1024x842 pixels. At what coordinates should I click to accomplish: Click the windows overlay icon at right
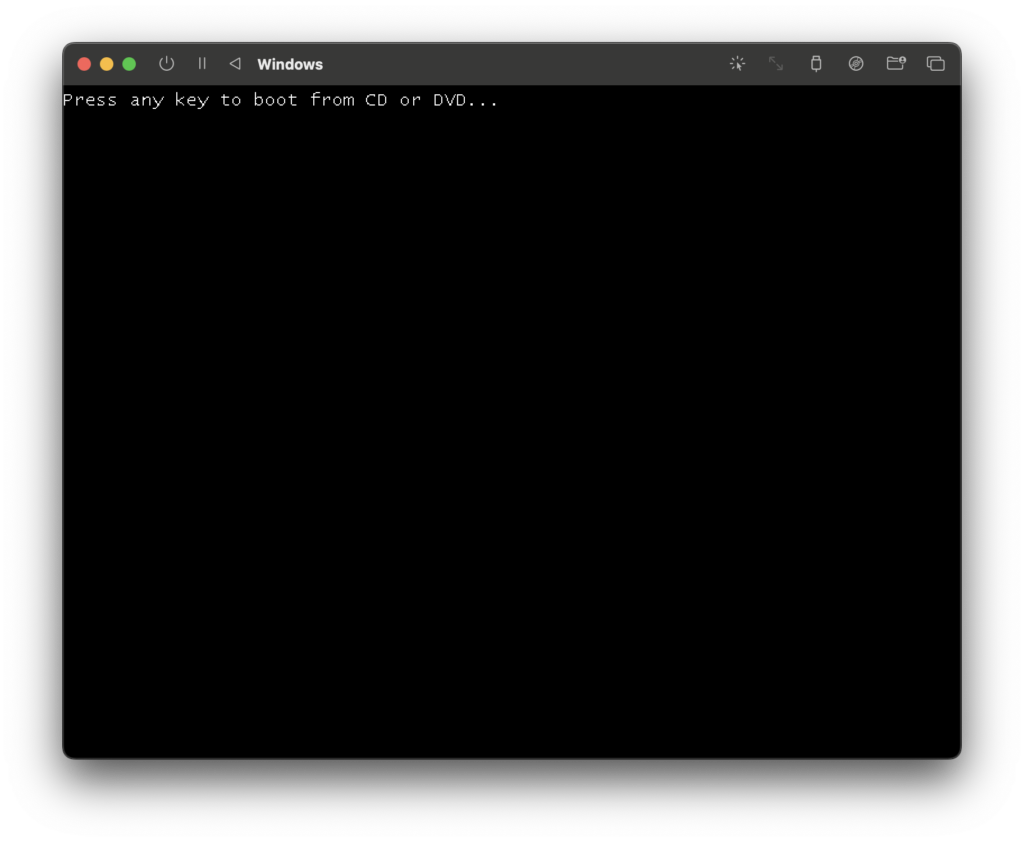935,63
